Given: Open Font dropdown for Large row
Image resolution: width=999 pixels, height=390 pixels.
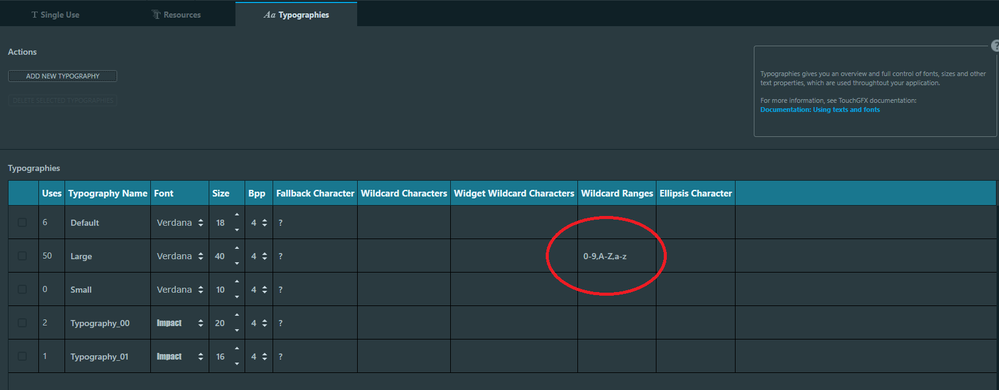Looking at the screenshot, I should (180, 256).
